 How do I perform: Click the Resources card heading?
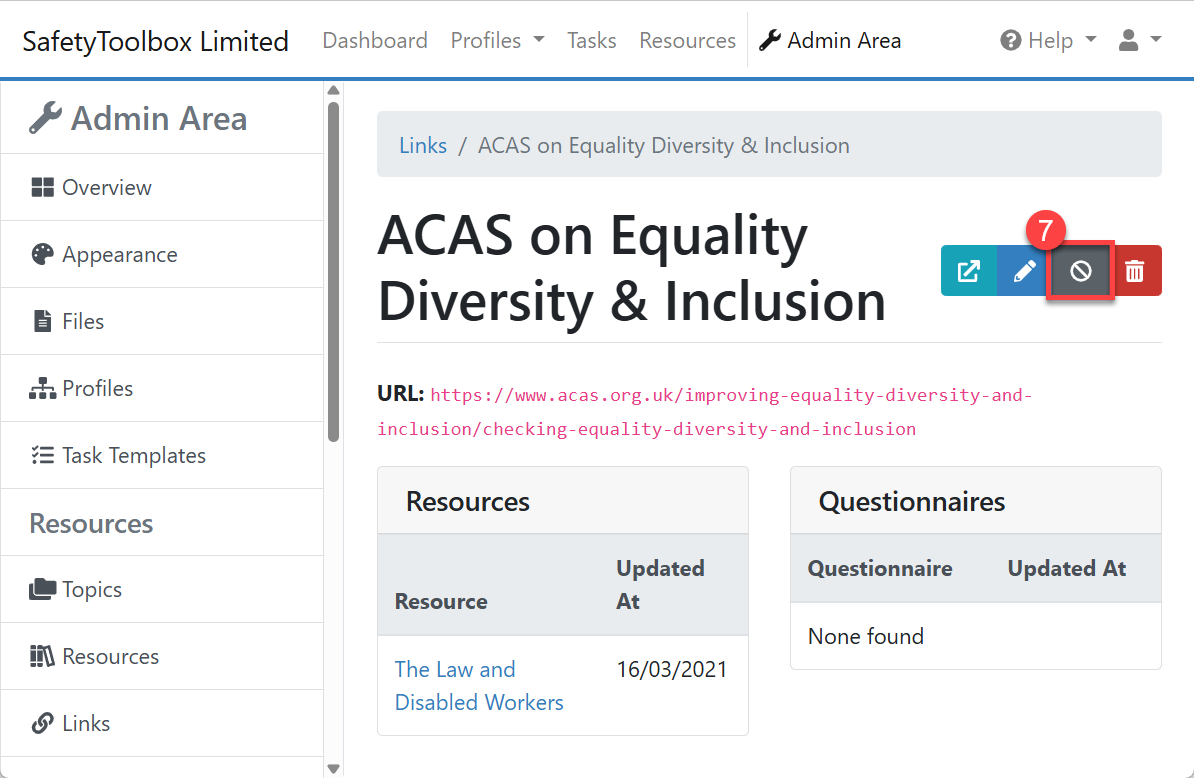[x=468, y=502]
